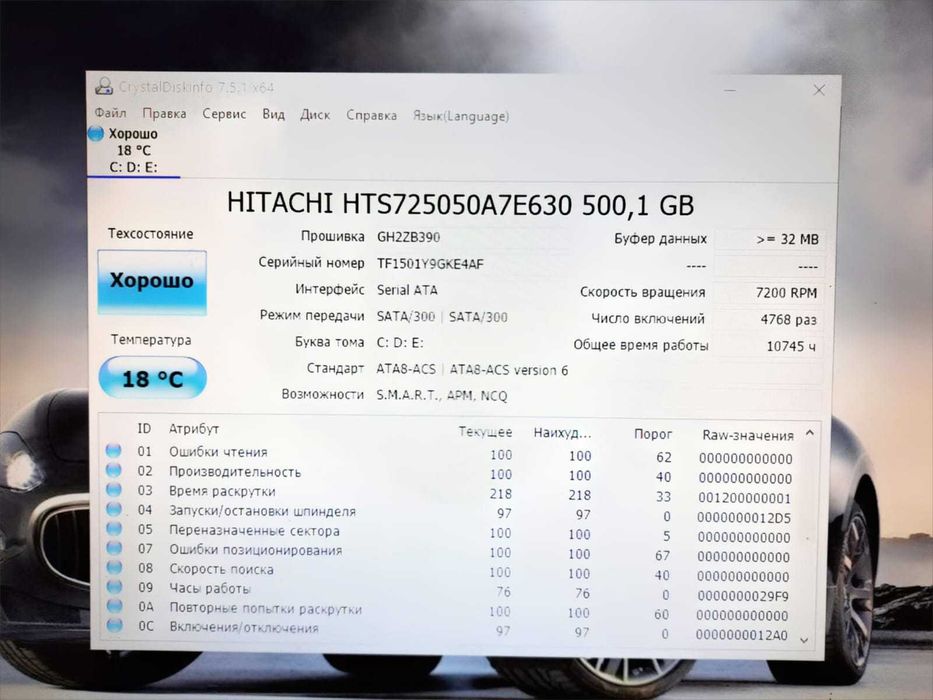Screen dimensions: 933x700
Task: Click the status icon for Ошибки позиционирования
Action: (114, 548)
